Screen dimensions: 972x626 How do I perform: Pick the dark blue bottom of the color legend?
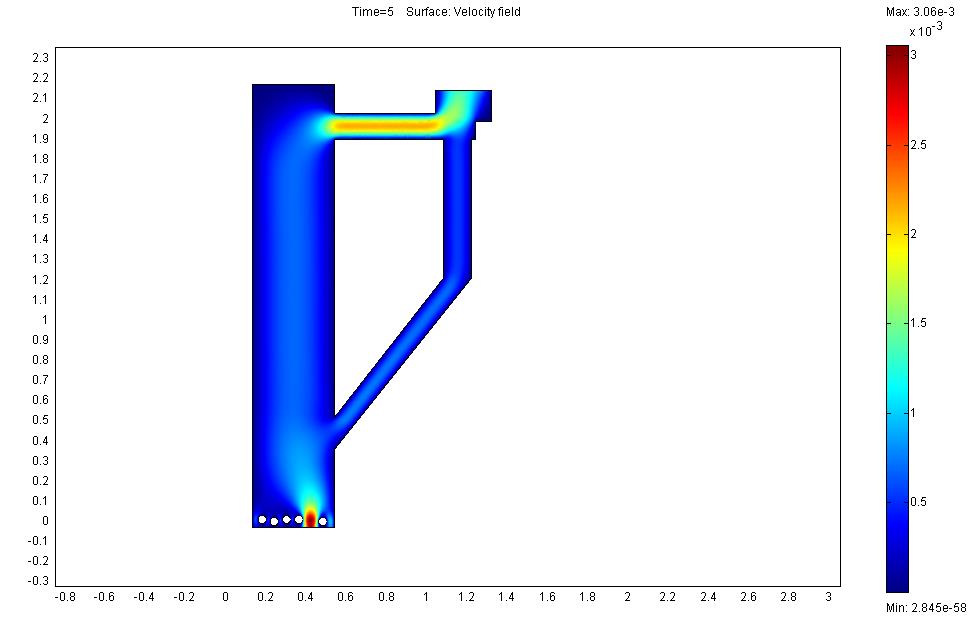[897, 585]
